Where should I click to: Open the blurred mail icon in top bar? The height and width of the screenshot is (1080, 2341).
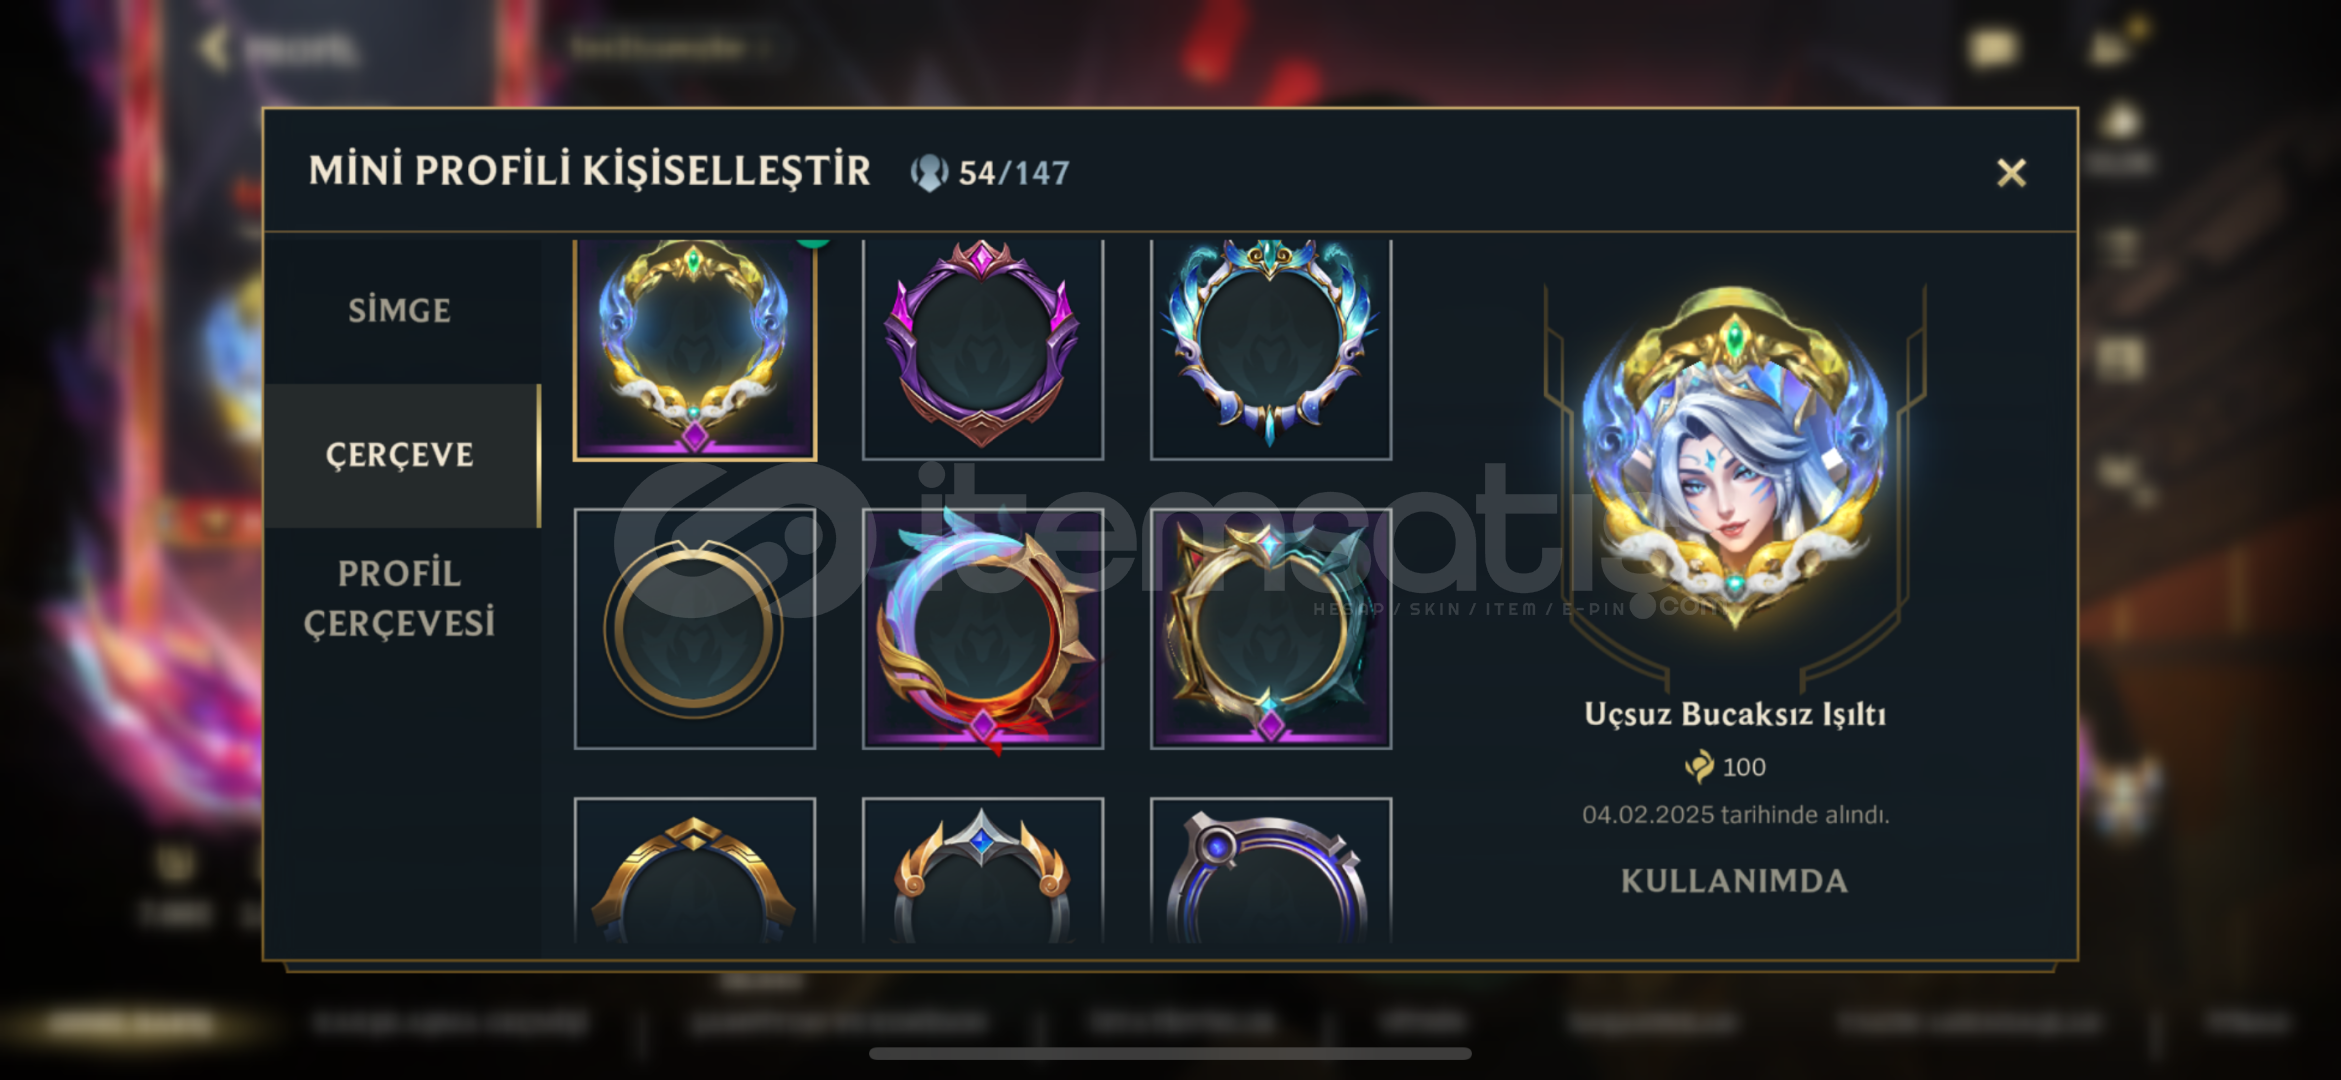pyautogui.click(x=1993, y=47)
